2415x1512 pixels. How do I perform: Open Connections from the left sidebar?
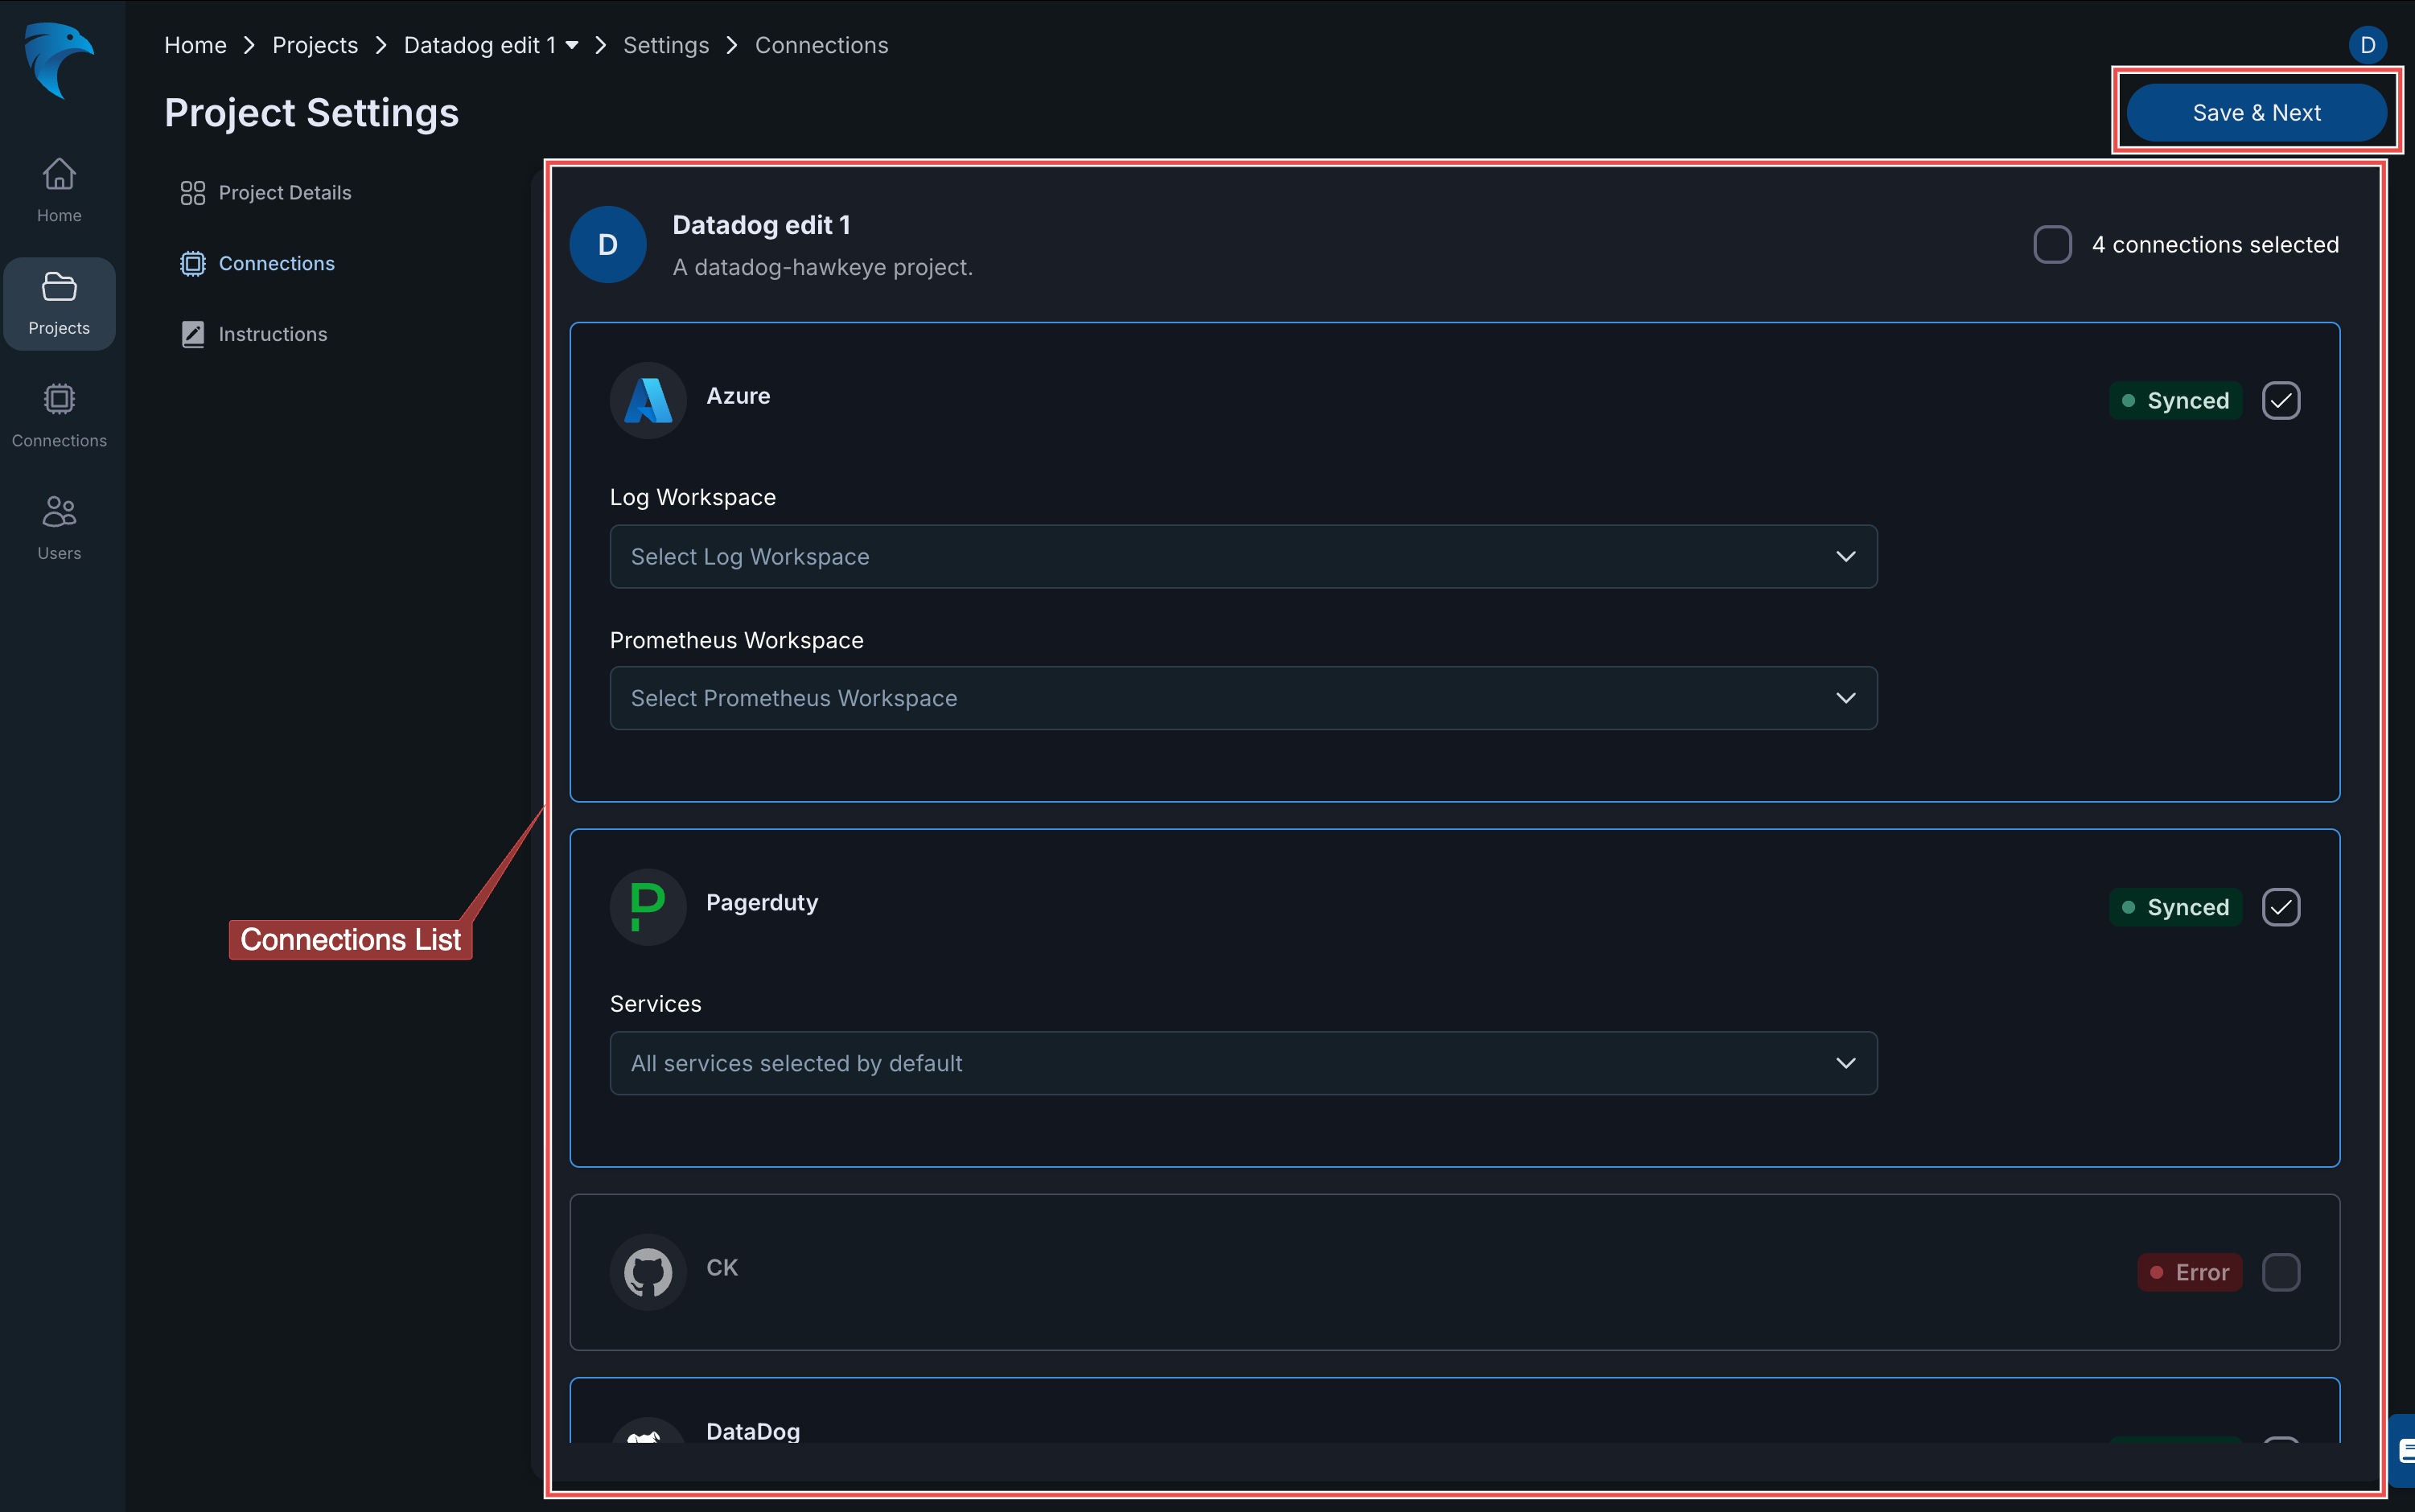click(x=58, y=413)
